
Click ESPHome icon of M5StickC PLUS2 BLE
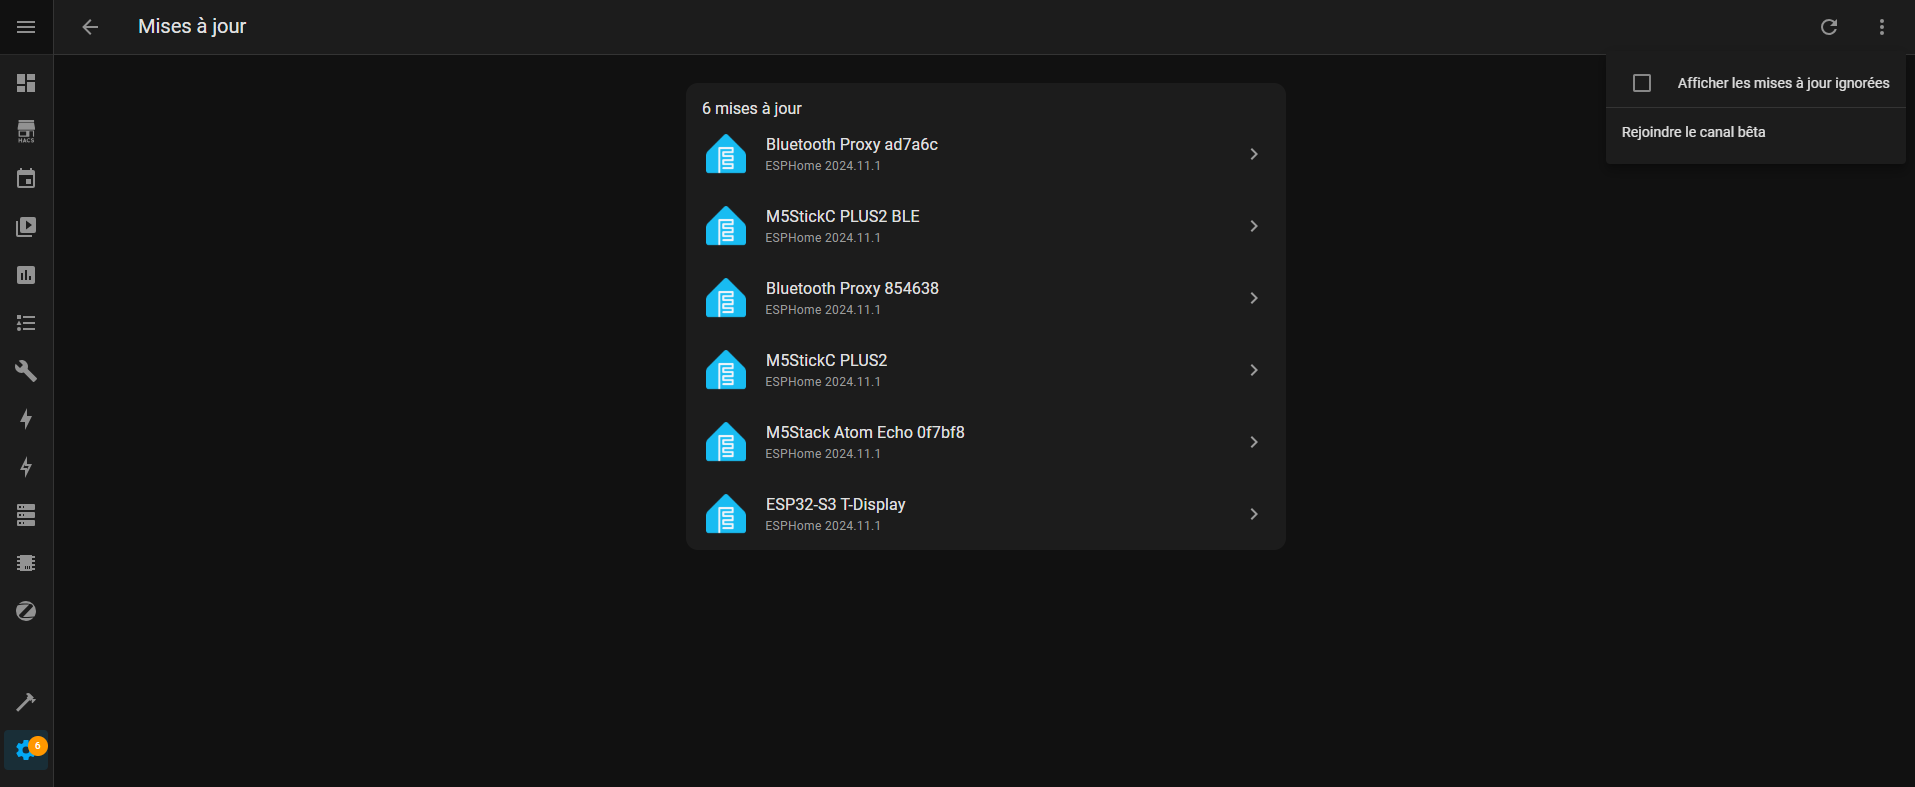tap(726, 226)
